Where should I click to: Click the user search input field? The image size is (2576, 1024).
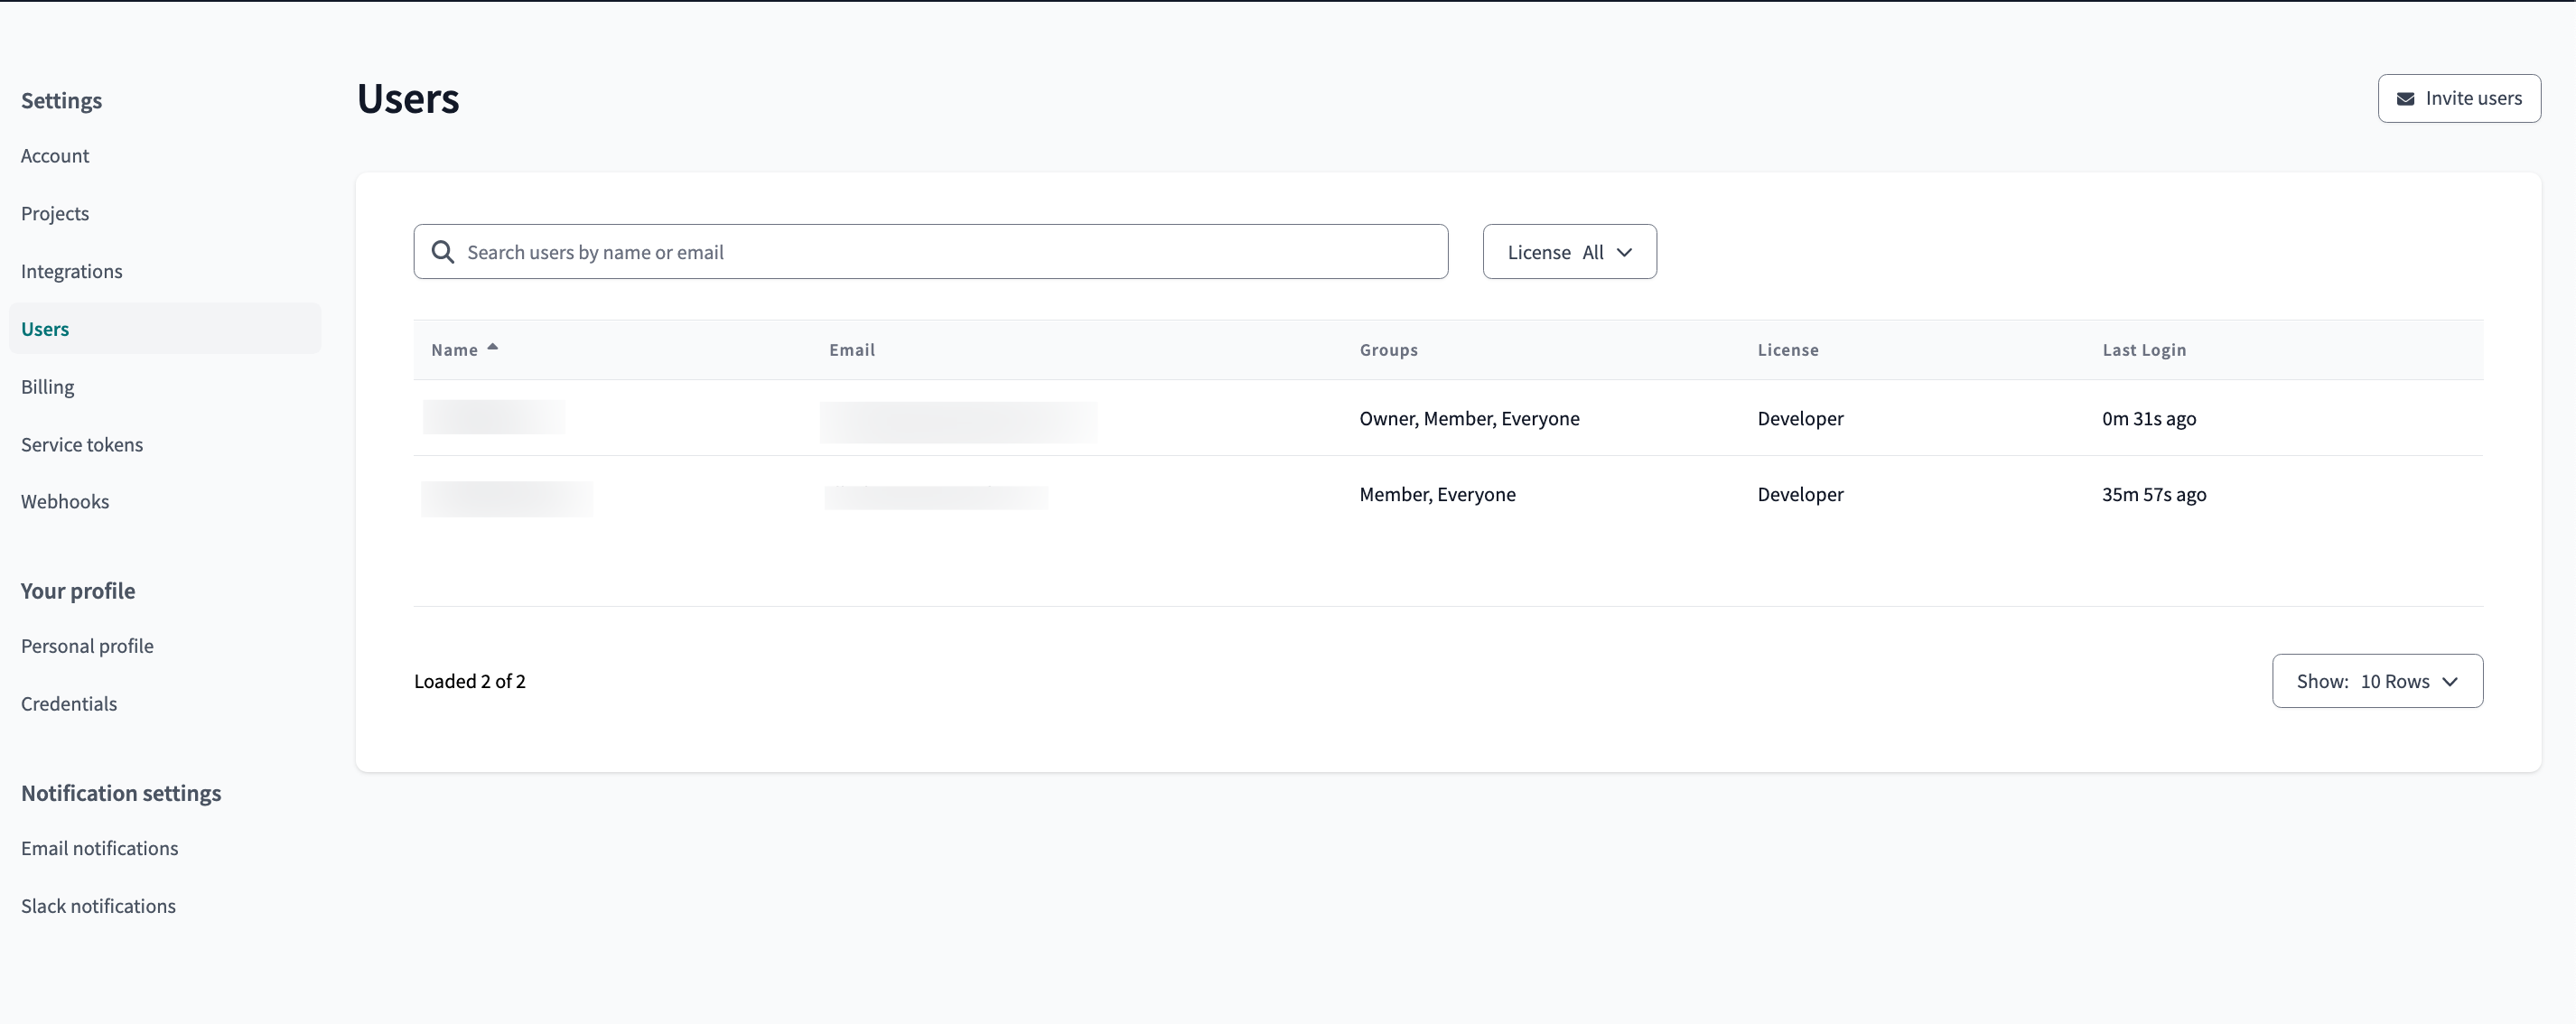930,251
